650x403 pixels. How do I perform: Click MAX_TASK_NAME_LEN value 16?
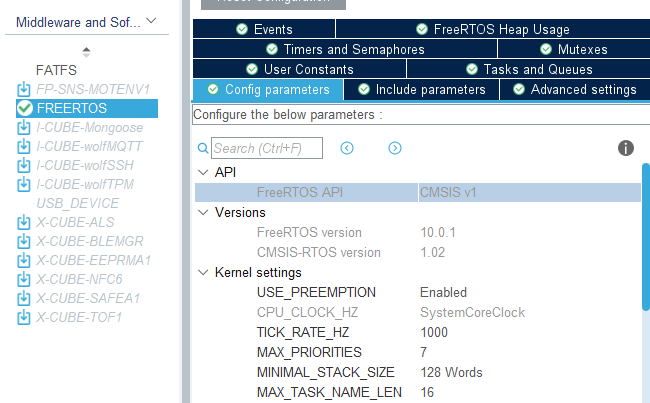(x=427, y=392)
